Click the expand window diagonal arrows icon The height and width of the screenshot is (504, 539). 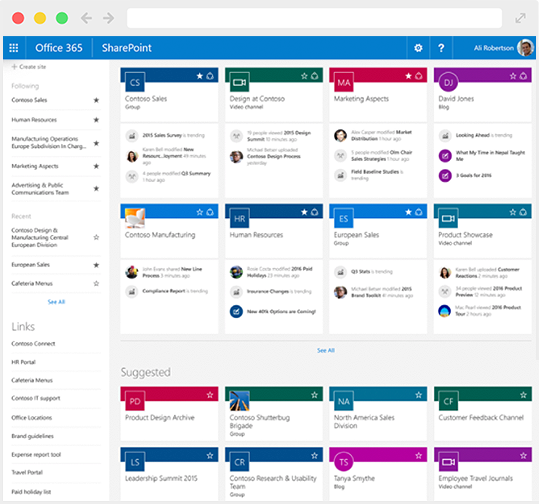(520, 18)
